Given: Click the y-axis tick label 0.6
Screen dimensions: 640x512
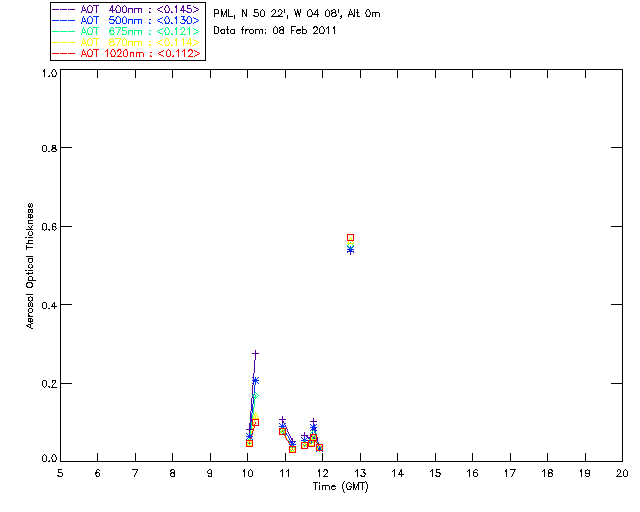Looking at the screenshot, I should pos(49,227).
